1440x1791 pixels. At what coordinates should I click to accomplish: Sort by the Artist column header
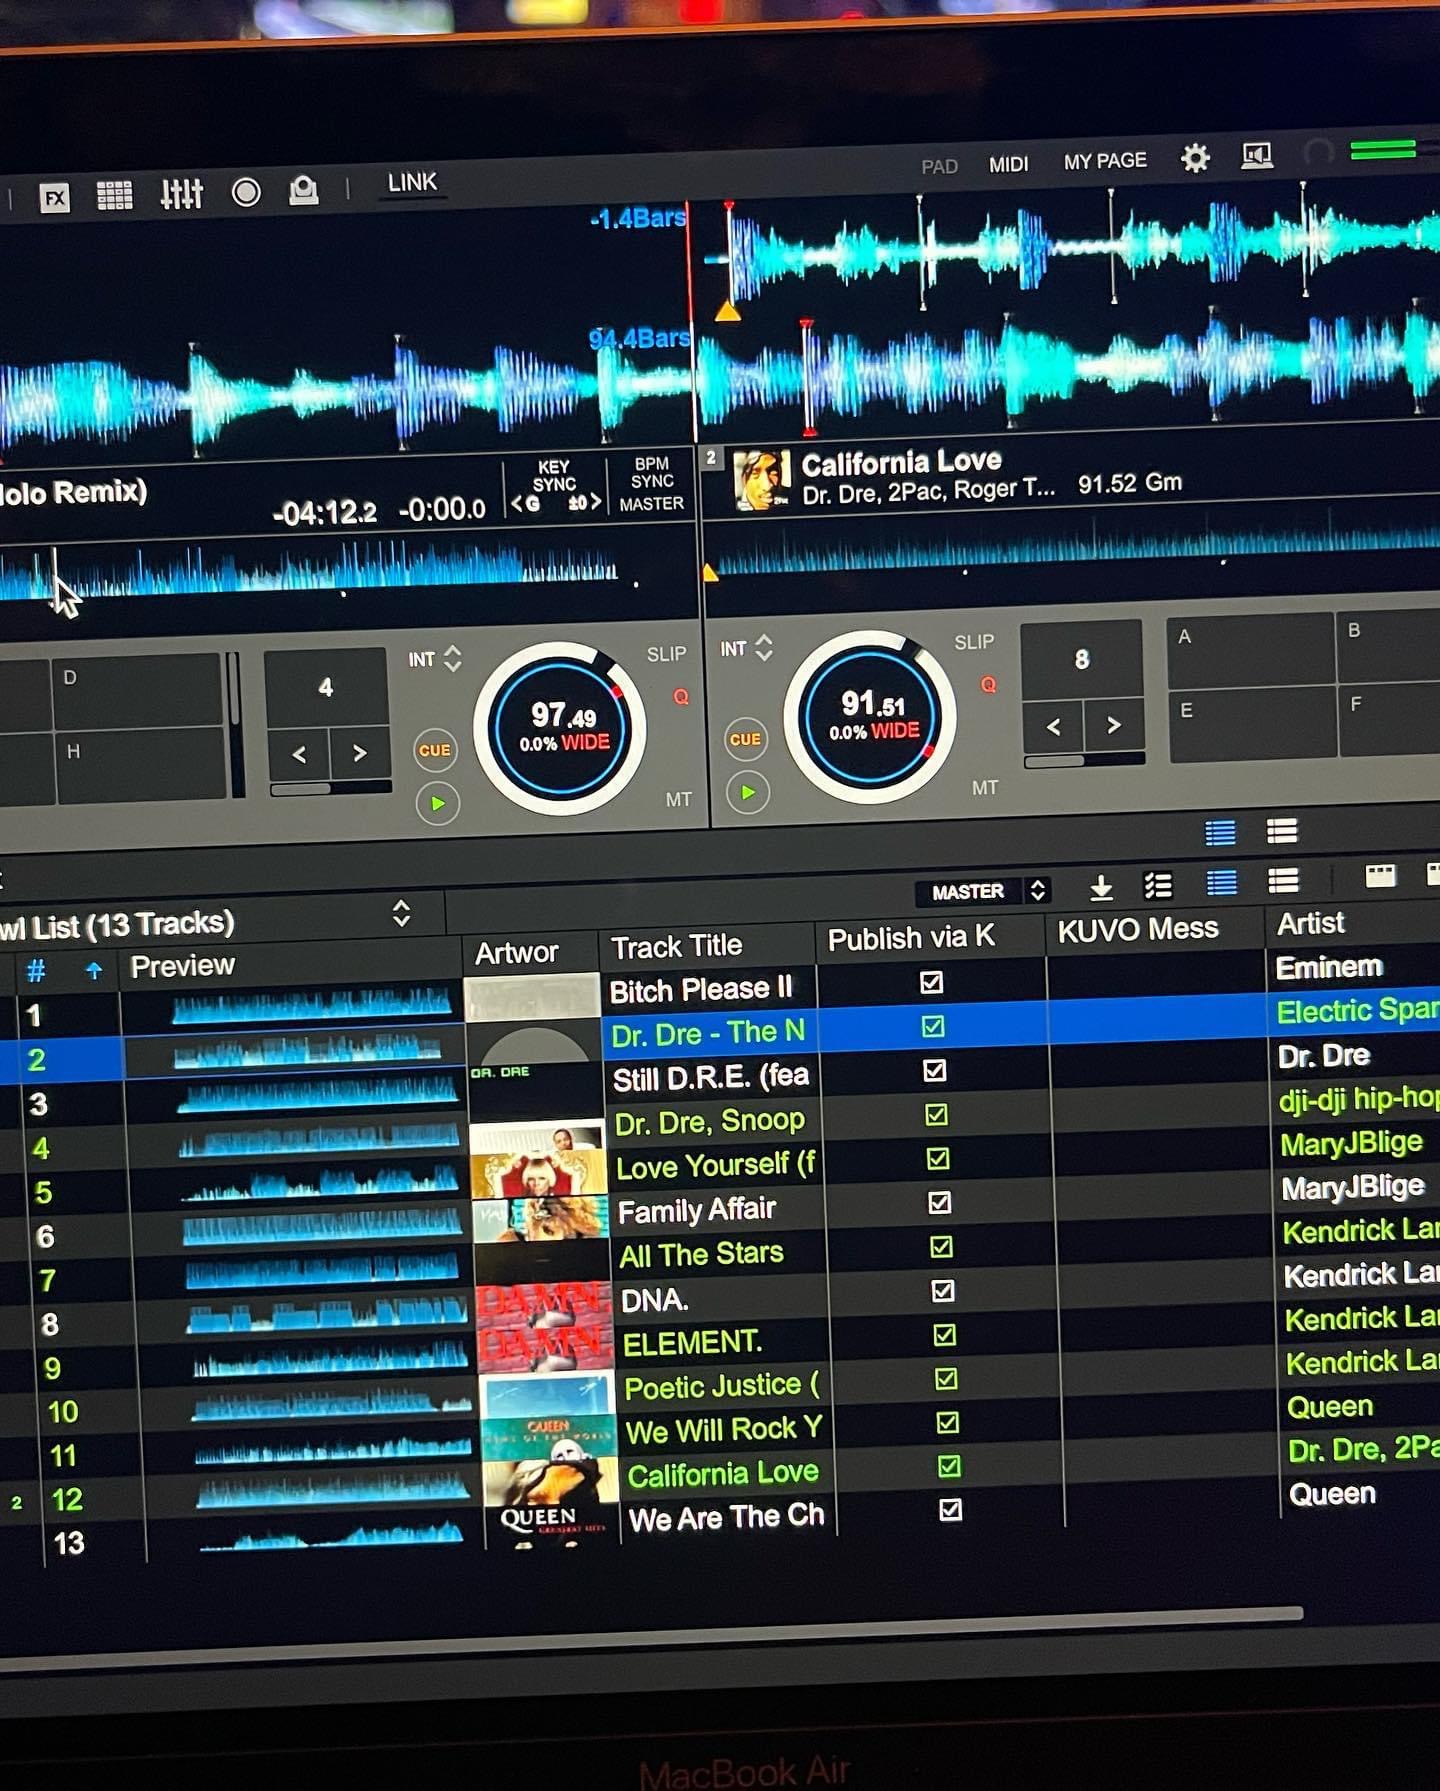(x=1311, y=923)
